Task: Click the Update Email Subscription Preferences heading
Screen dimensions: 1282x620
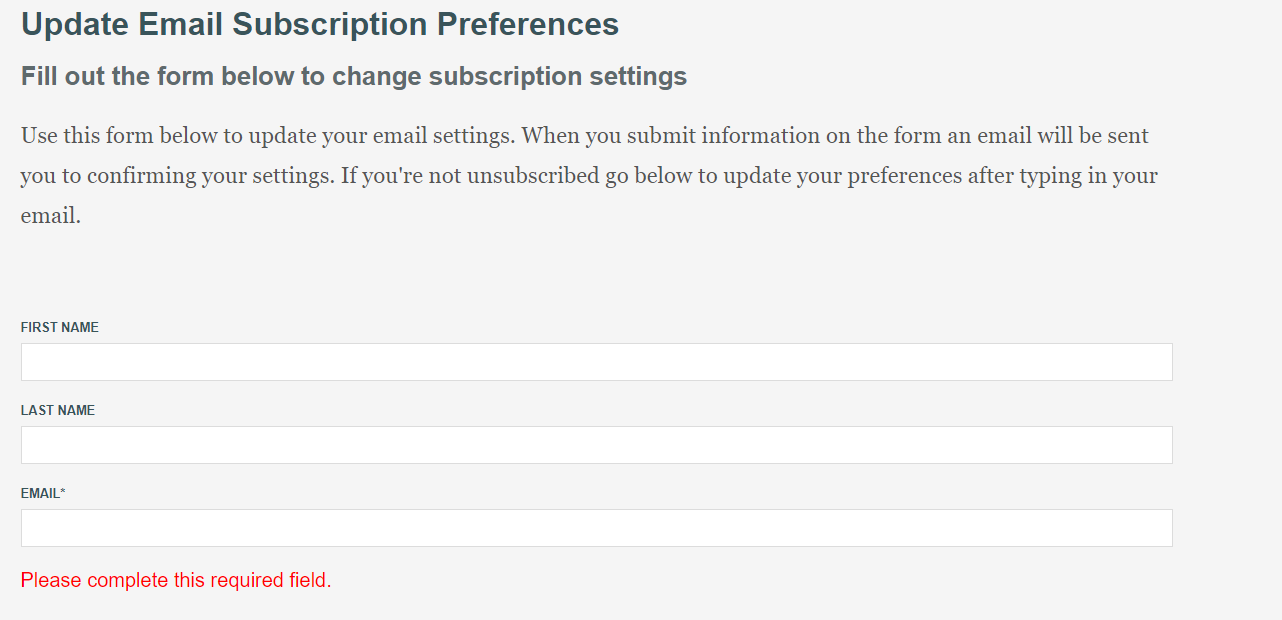Action: (x=319, y=24)
